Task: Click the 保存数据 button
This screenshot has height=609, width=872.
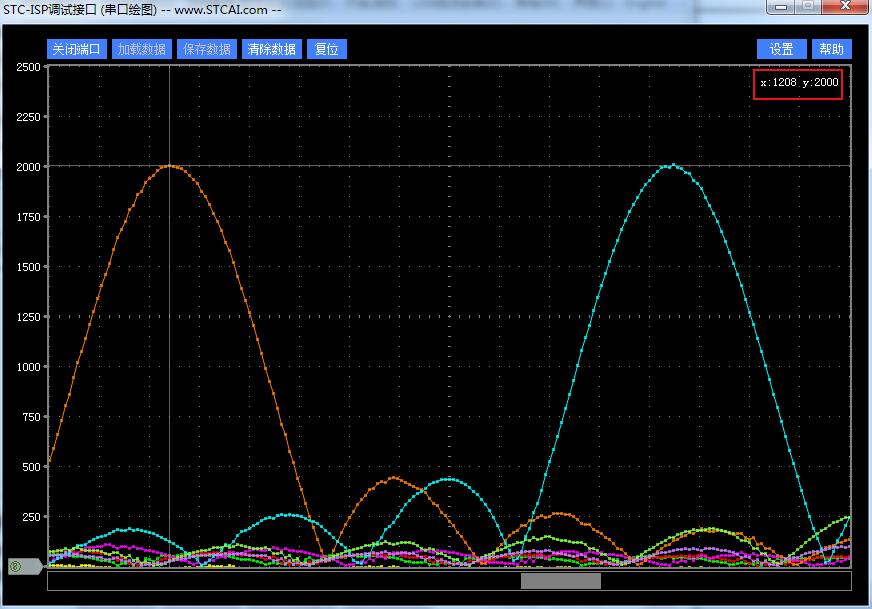Action: pyautogui.click(x=207, y=49)
